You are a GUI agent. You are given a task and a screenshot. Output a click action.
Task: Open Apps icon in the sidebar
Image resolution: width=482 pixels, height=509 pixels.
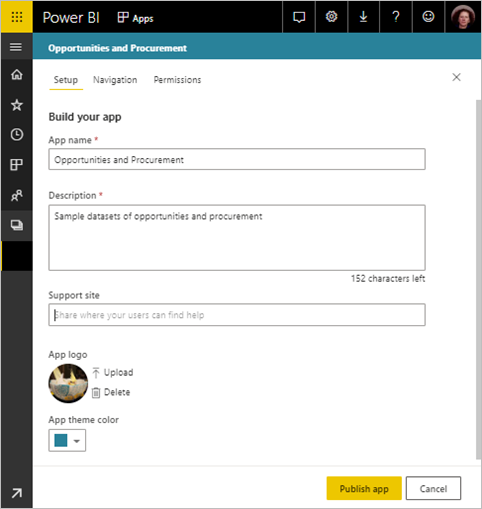[x=17, y=165]
